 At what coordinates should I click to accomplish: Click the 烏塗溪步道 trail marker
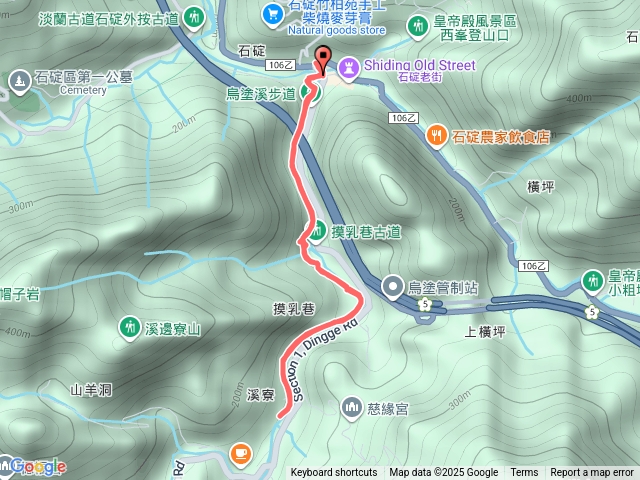312,93
